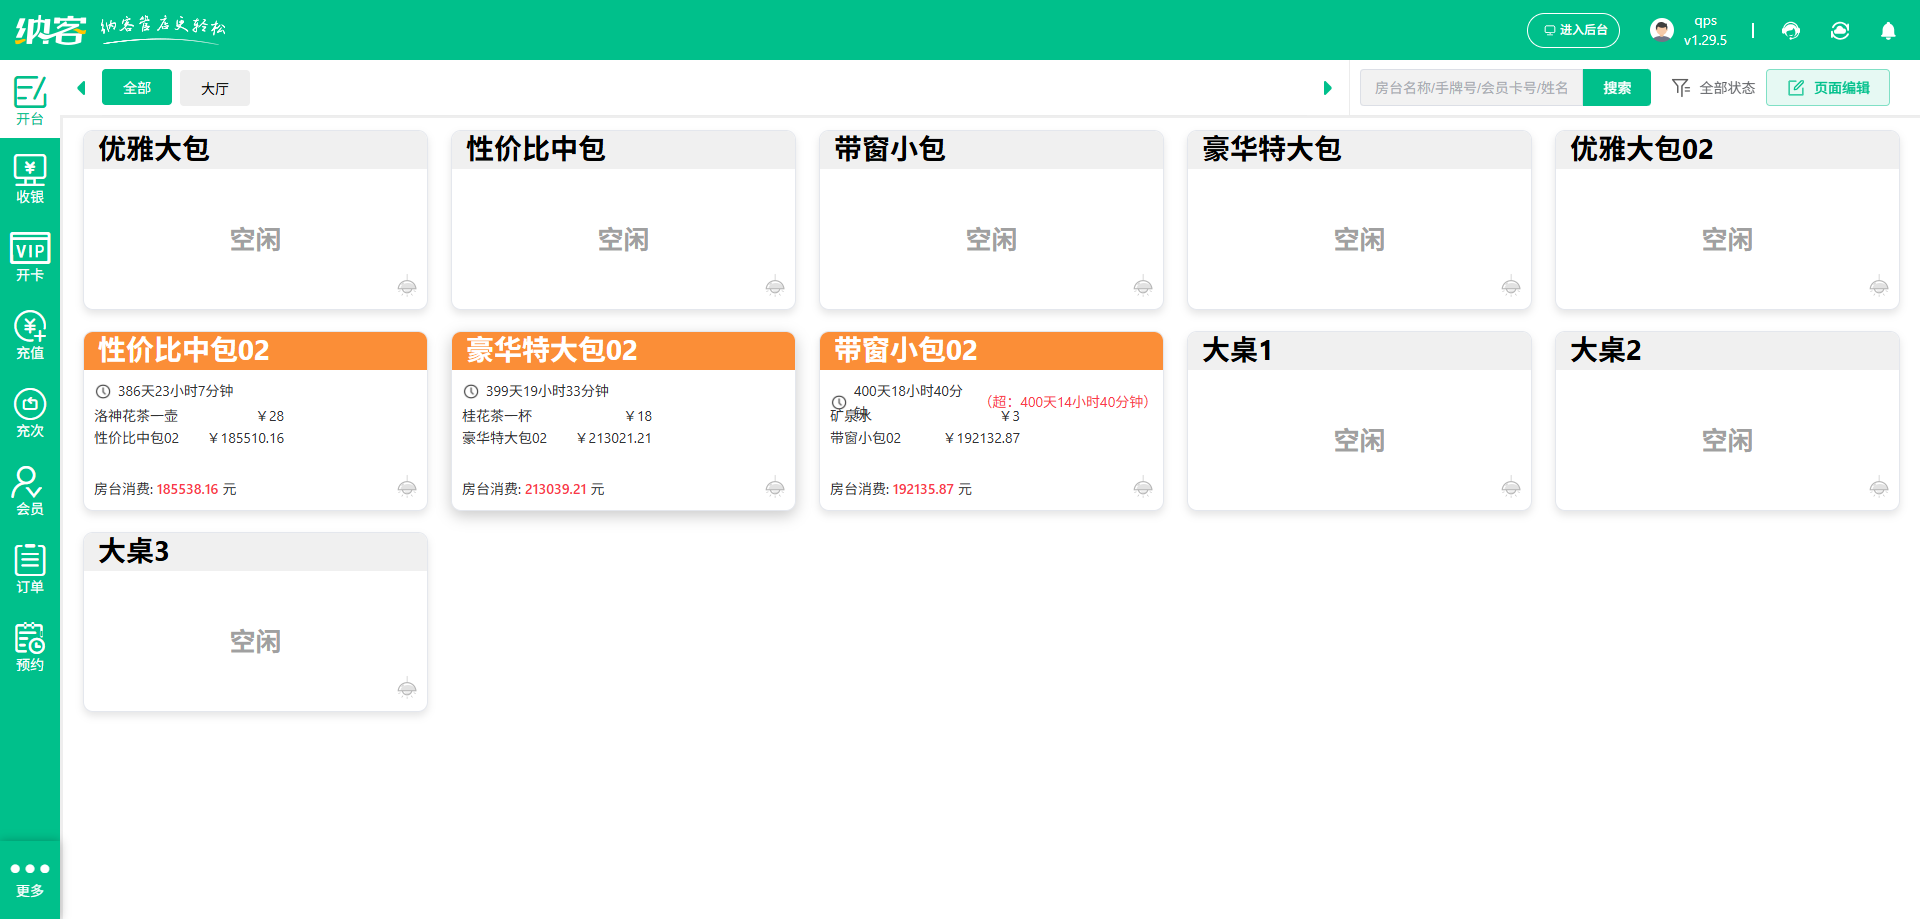Switch to the 大厅 tab
The height and width of the screenshot is (919, 1920).
pyautogui.click(x=215, y=88)
